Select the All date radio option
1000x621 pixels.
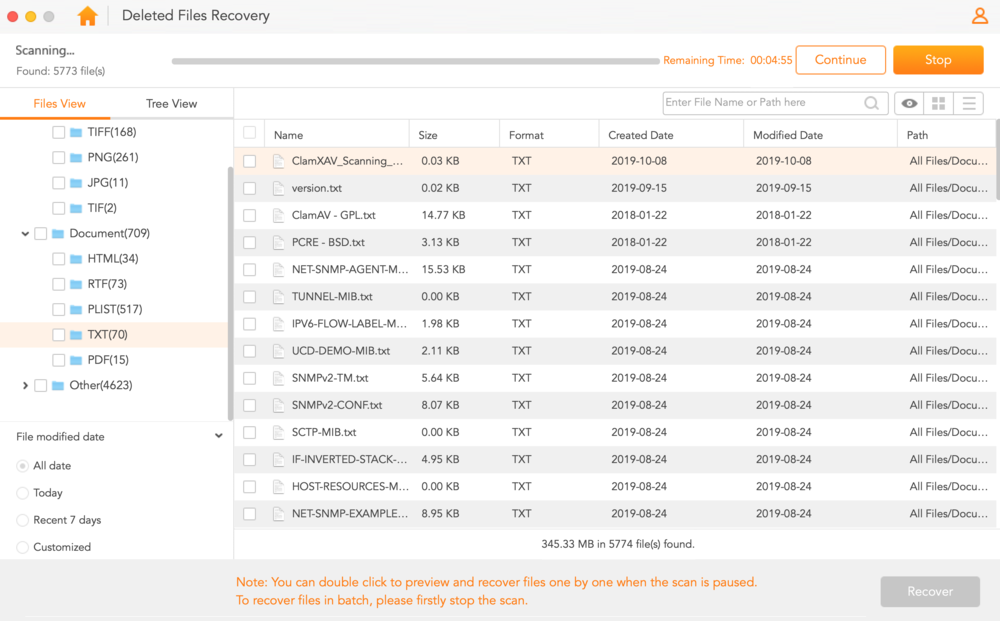coord(22,466)
